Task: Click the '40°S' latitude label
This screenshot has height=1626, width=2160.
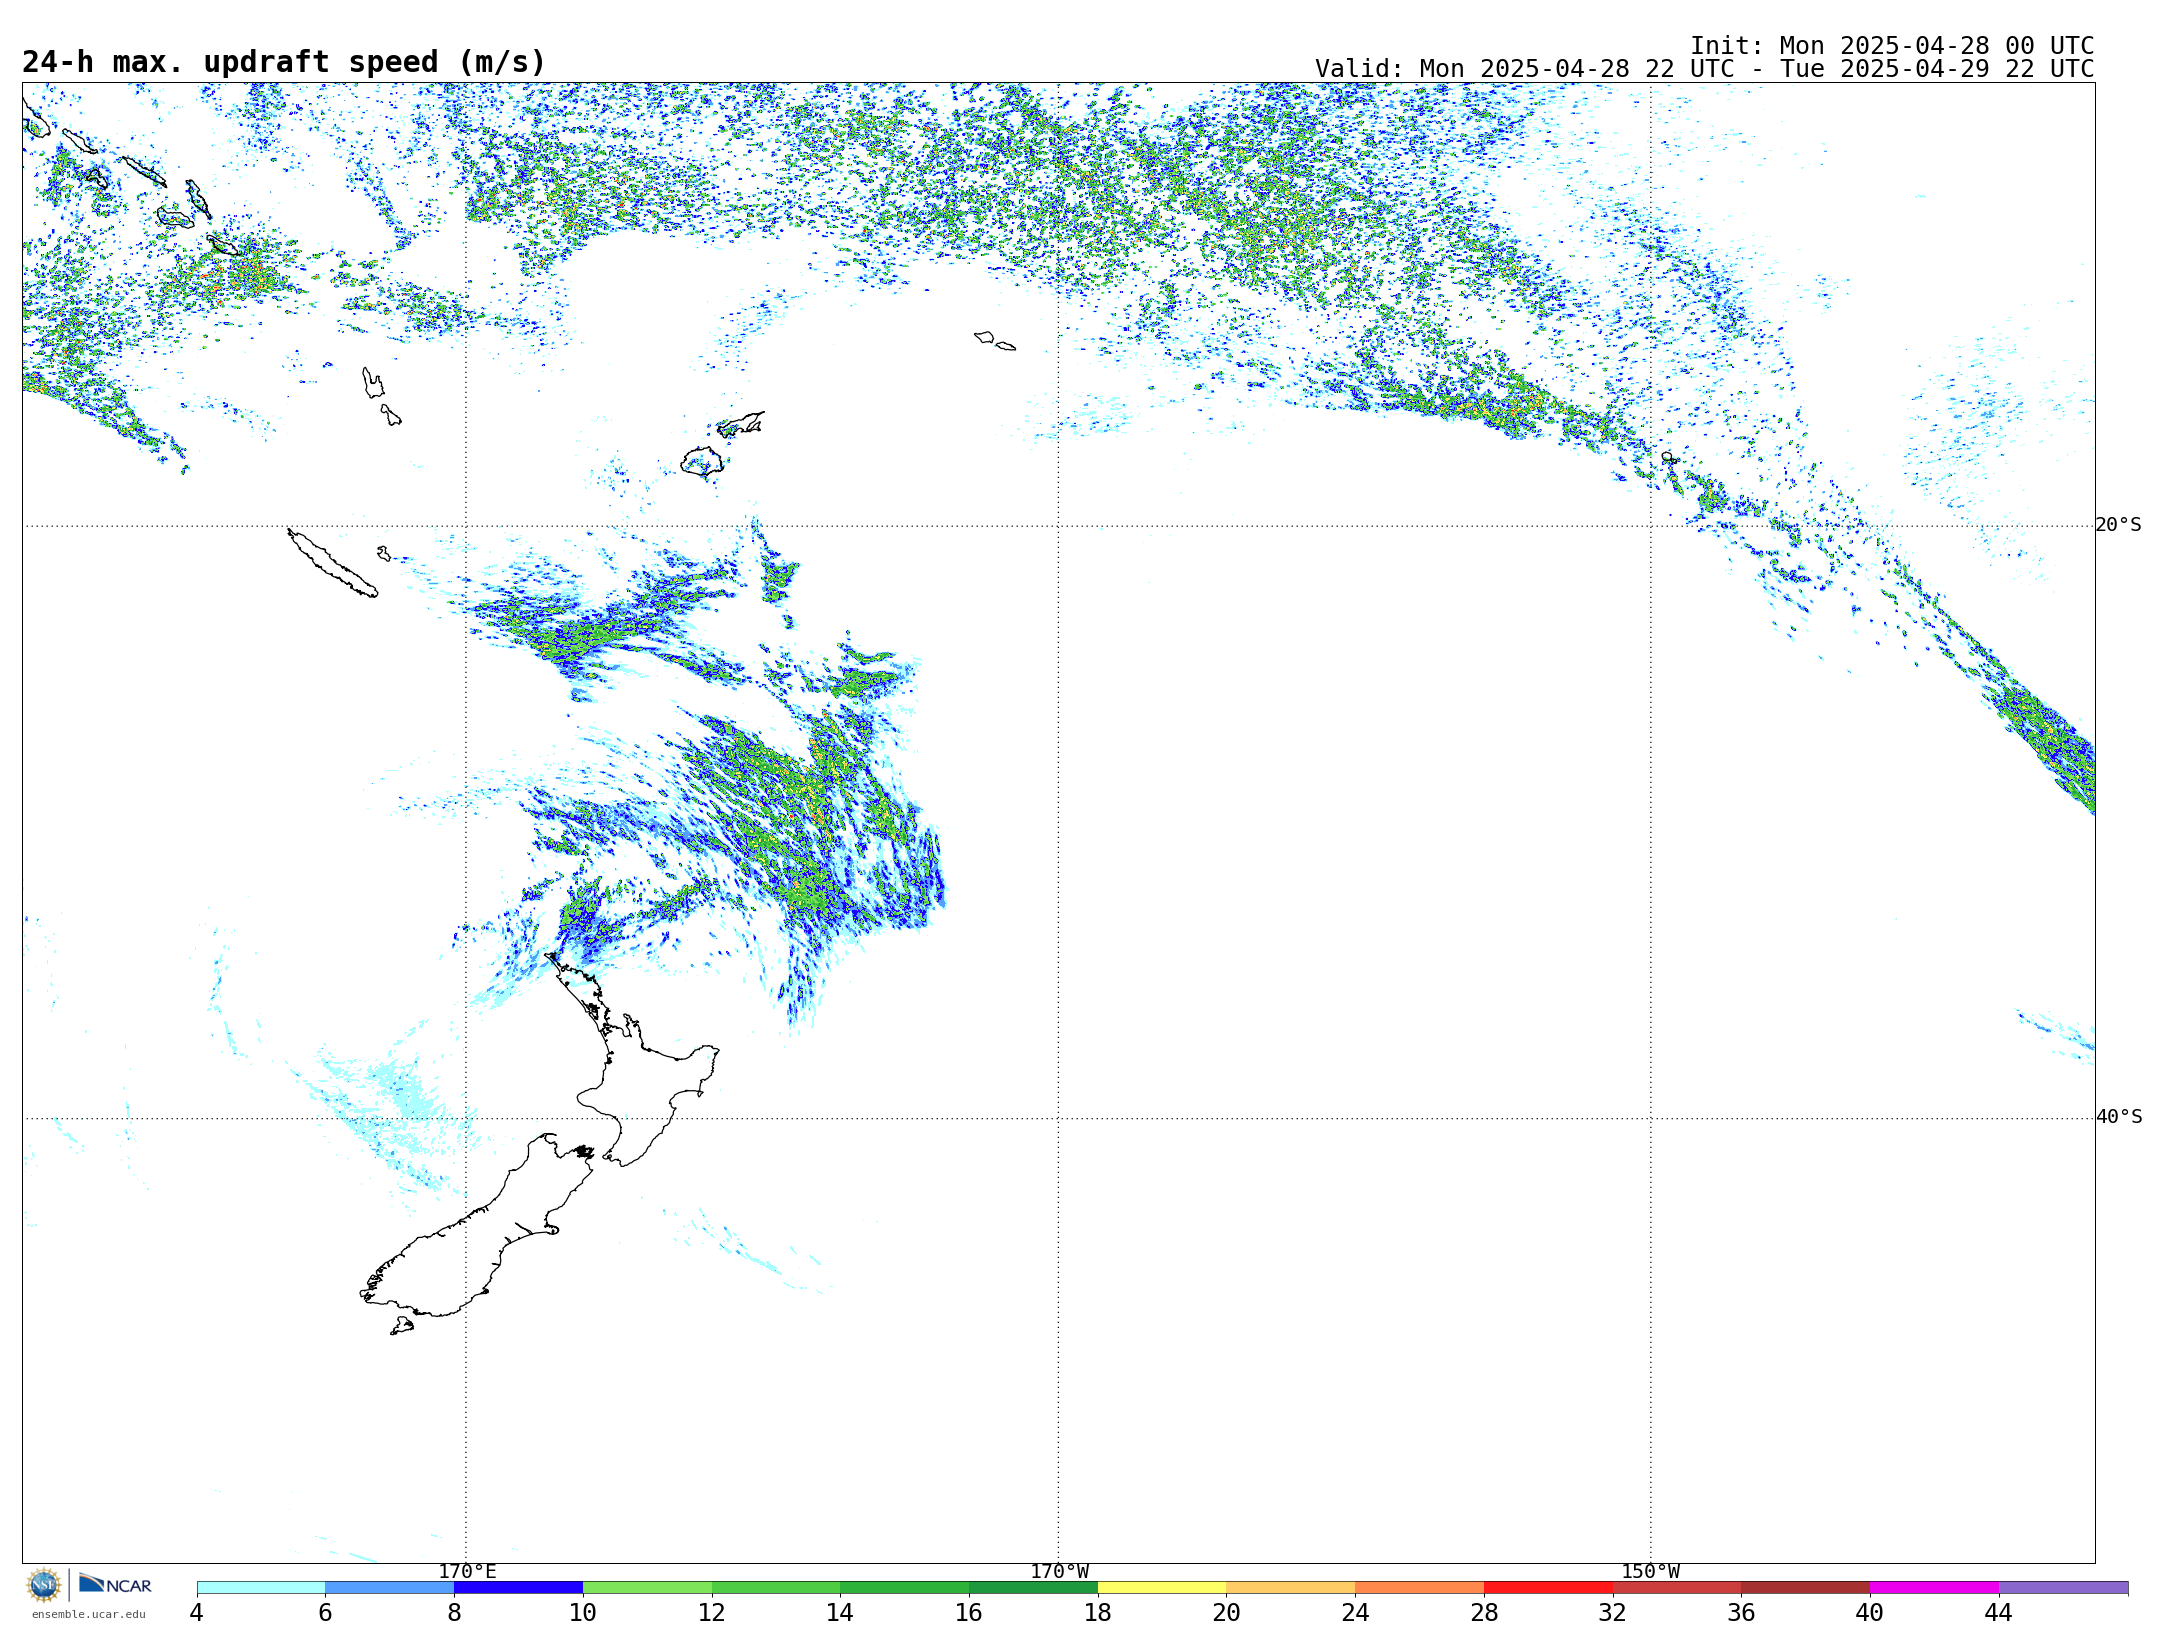Action: click(x=2119, y=1117)
